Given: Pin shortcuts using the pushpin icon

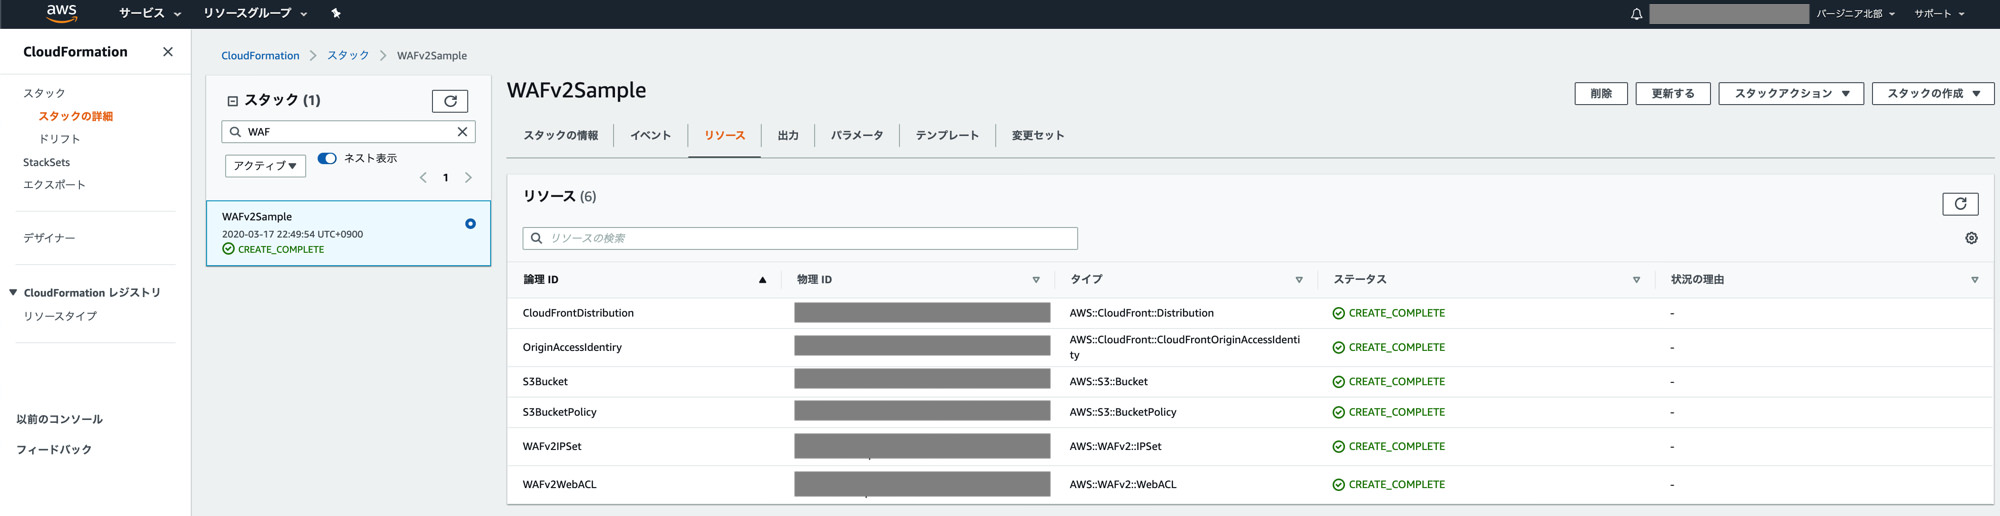Looking at the screenshot, I should point(336,13).
